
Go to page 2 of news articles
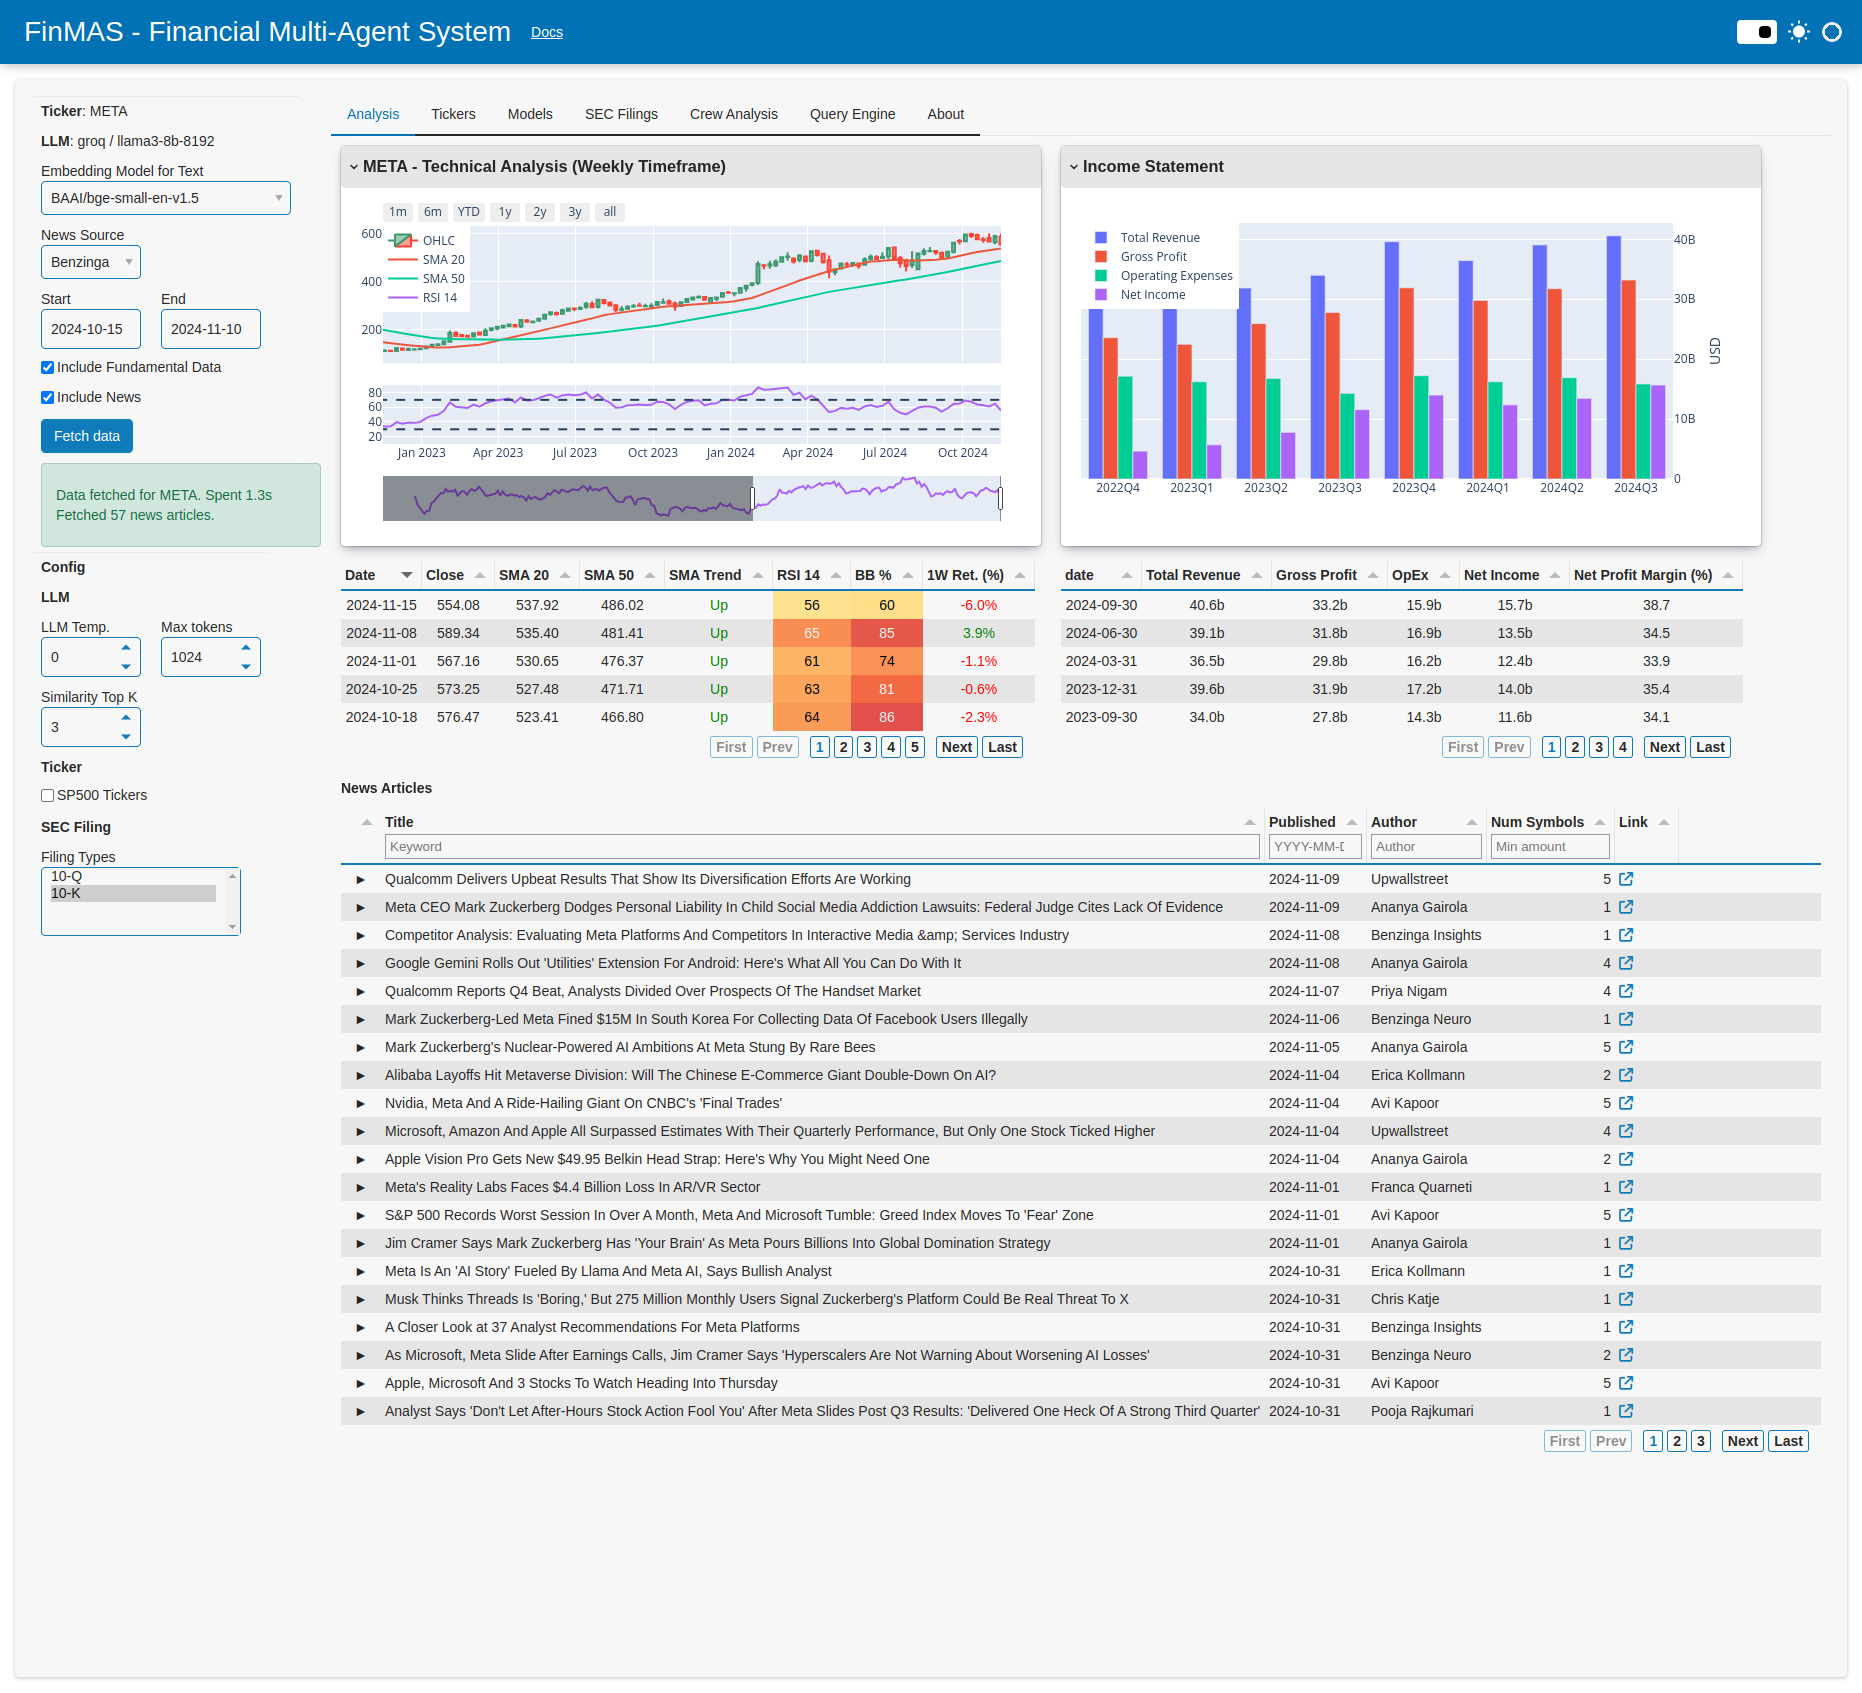pyautogui.click(x=1677, y=1441)
